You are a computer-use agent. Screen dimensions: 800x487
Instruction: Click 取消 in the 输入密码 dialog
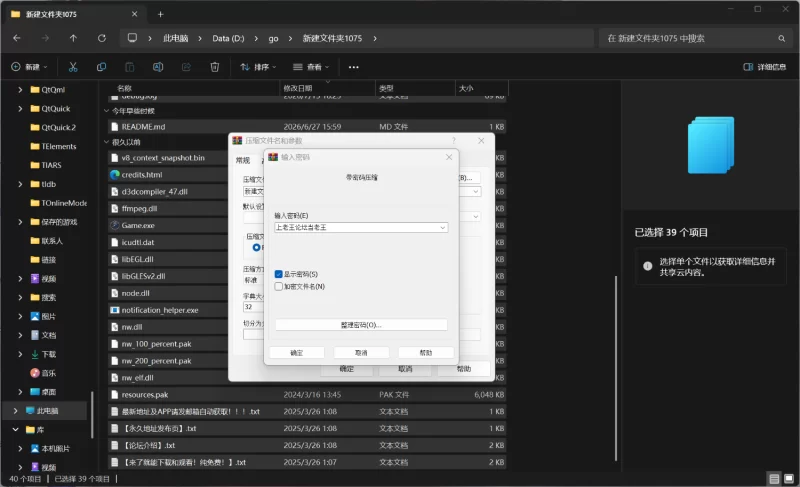pos(361,352)
